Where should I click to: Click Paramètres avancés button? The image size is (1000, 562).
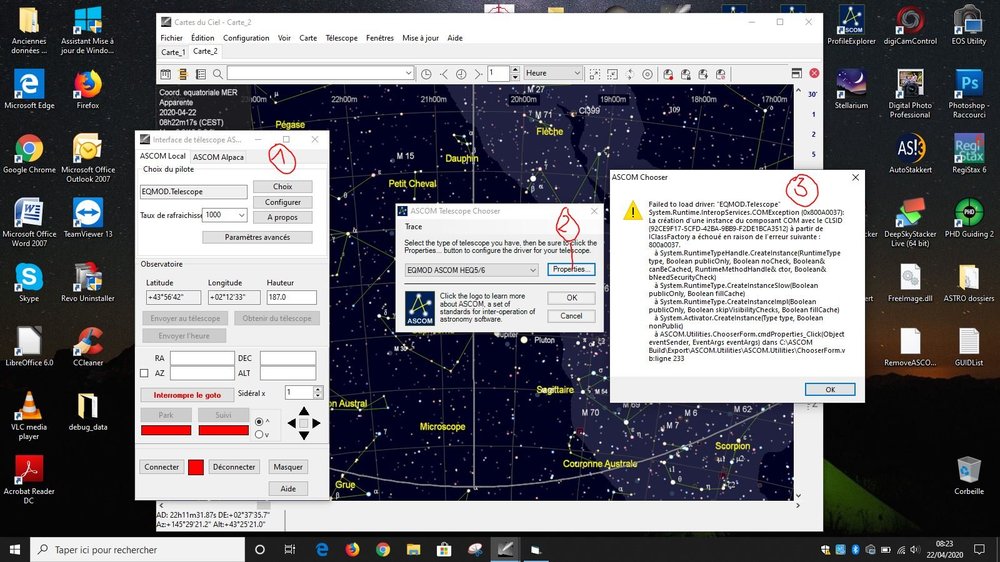[257, 237]
